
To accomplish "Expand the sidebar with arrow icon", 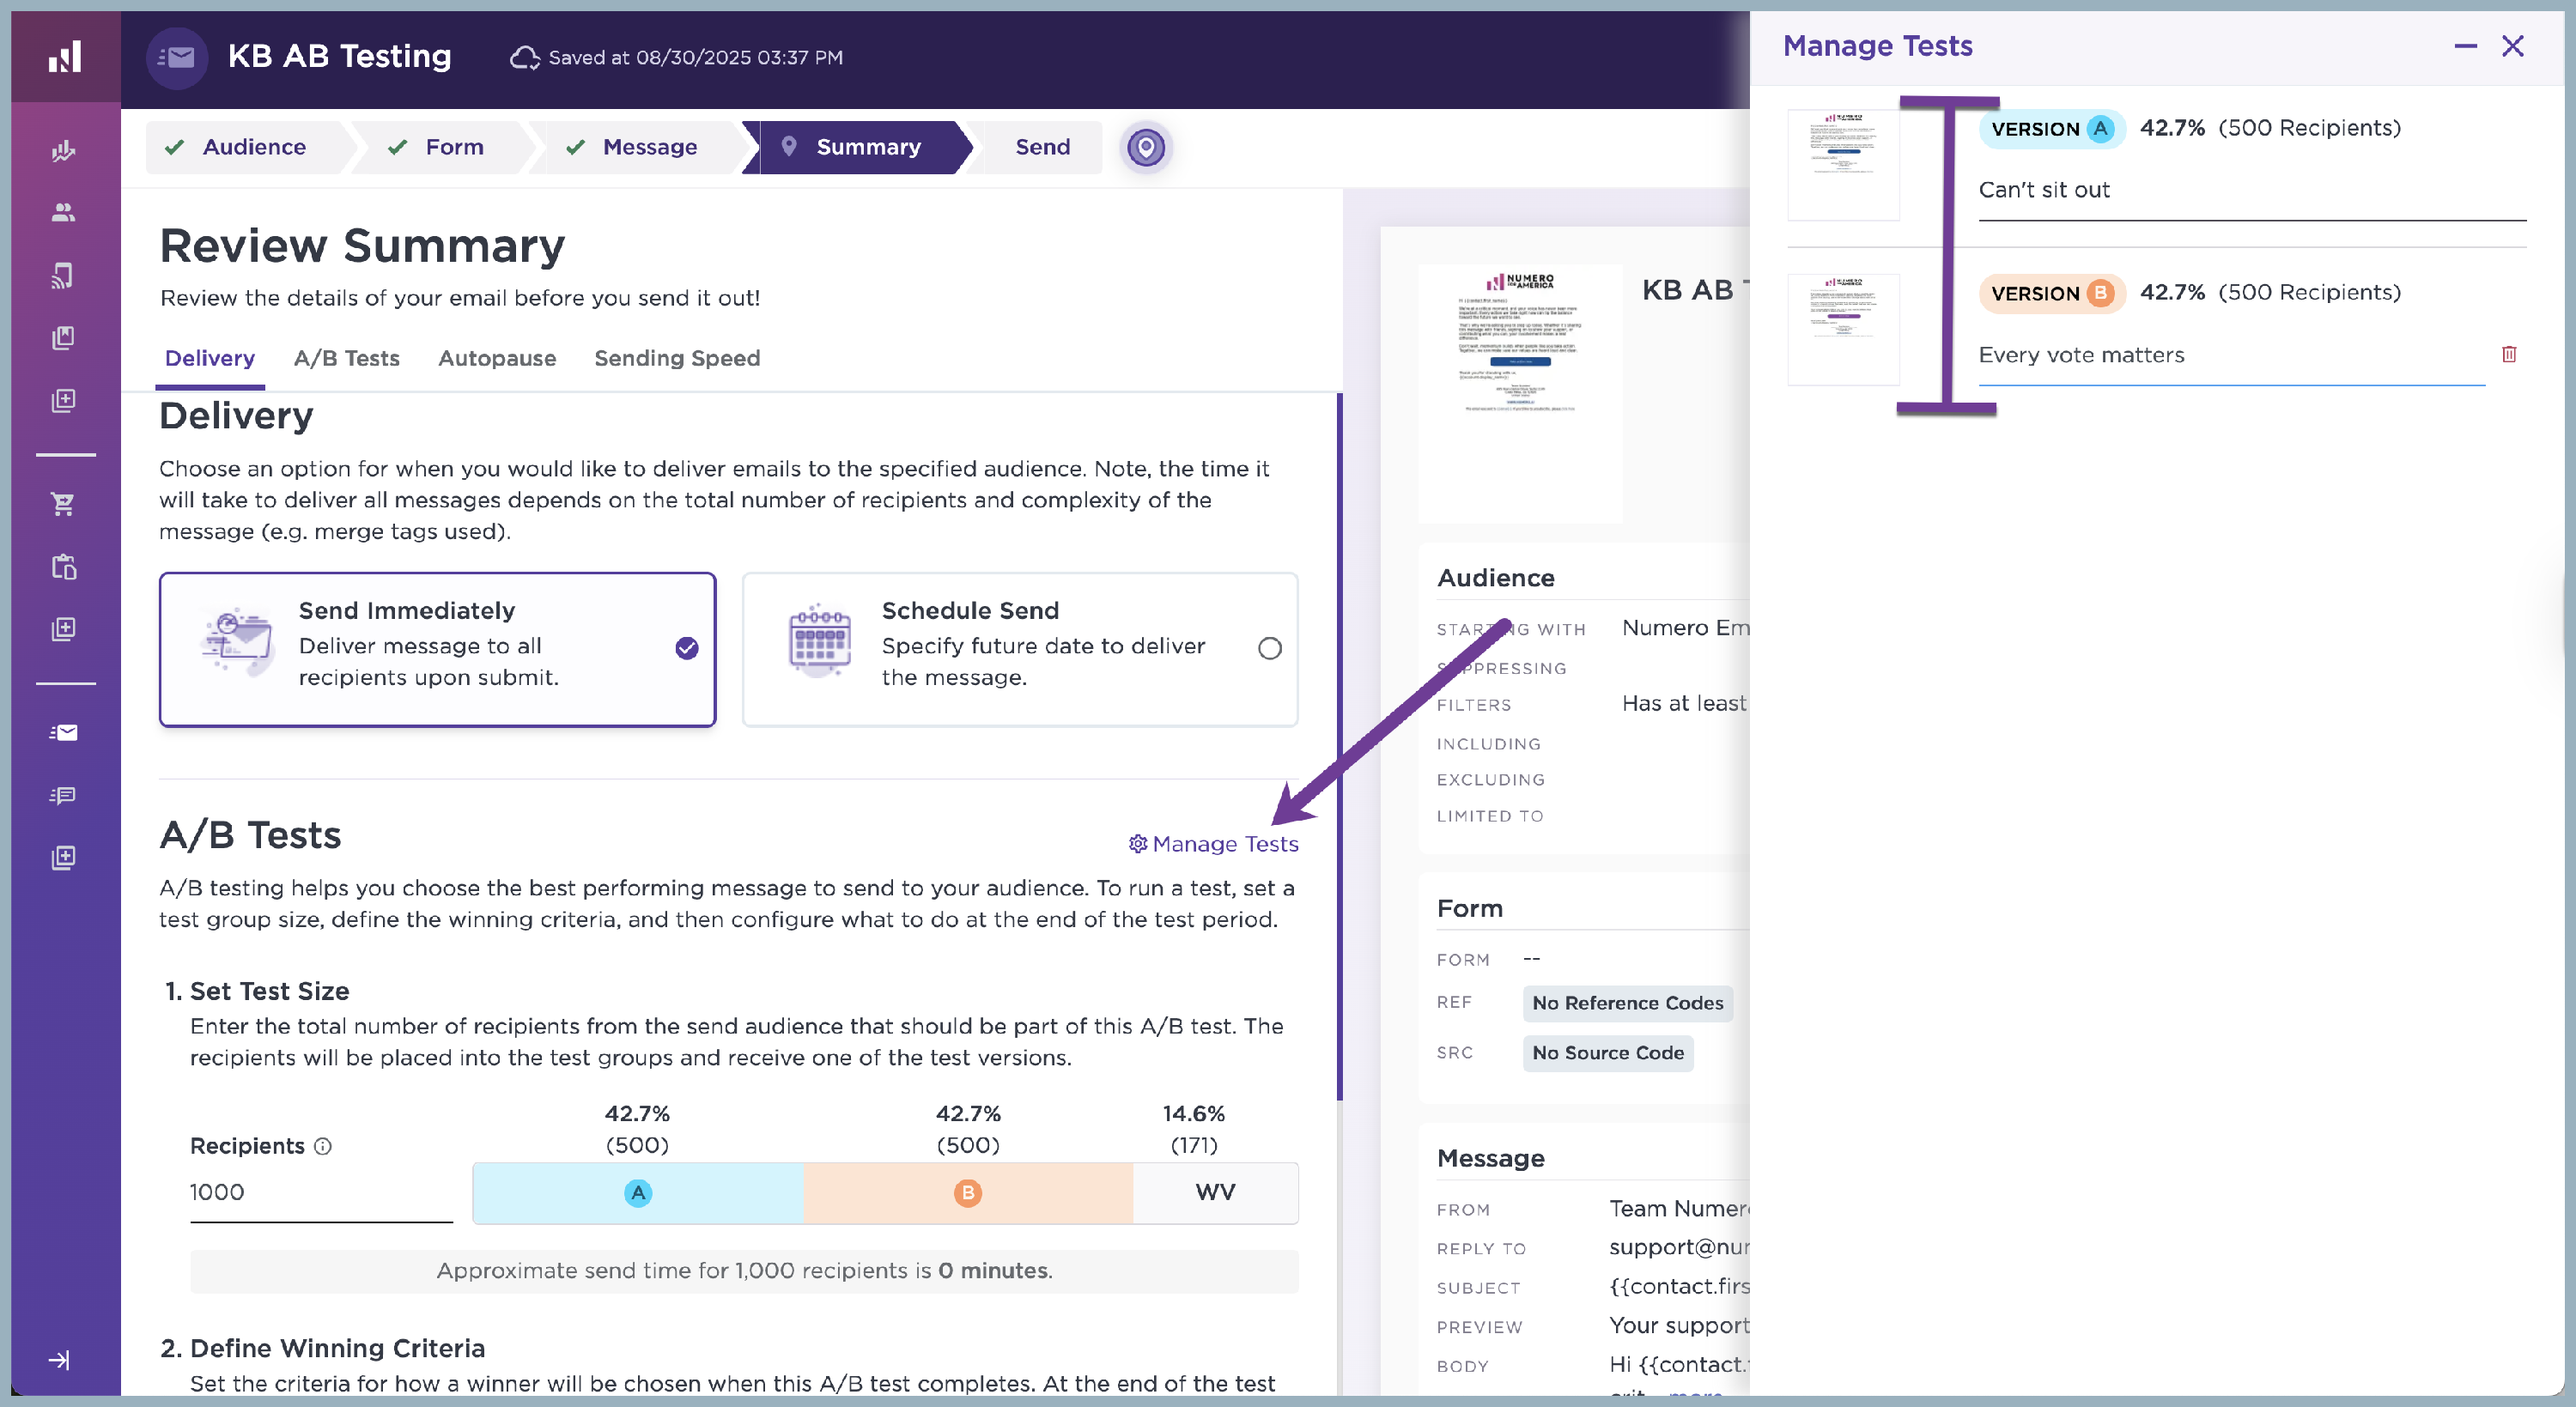I will coord(60,1360).
